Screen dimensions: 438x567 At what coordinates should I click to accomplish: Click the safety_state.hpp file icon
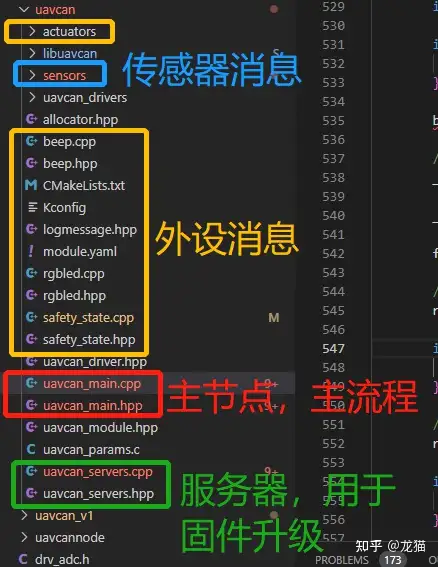click(x=31, y=340)
